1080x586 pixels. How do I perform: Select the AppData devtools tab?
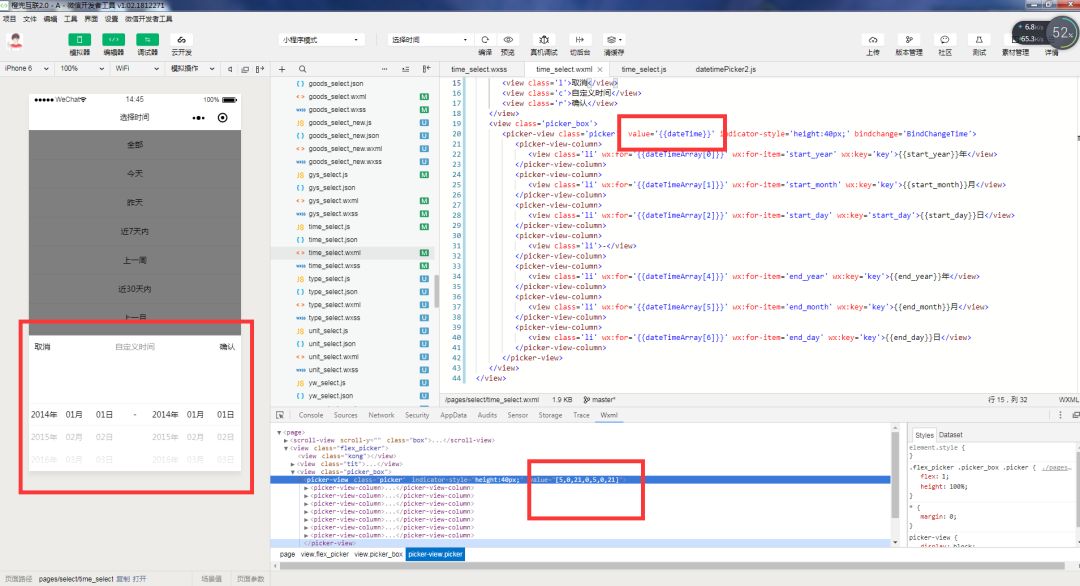pyautogui.click(x=453, y=415)
